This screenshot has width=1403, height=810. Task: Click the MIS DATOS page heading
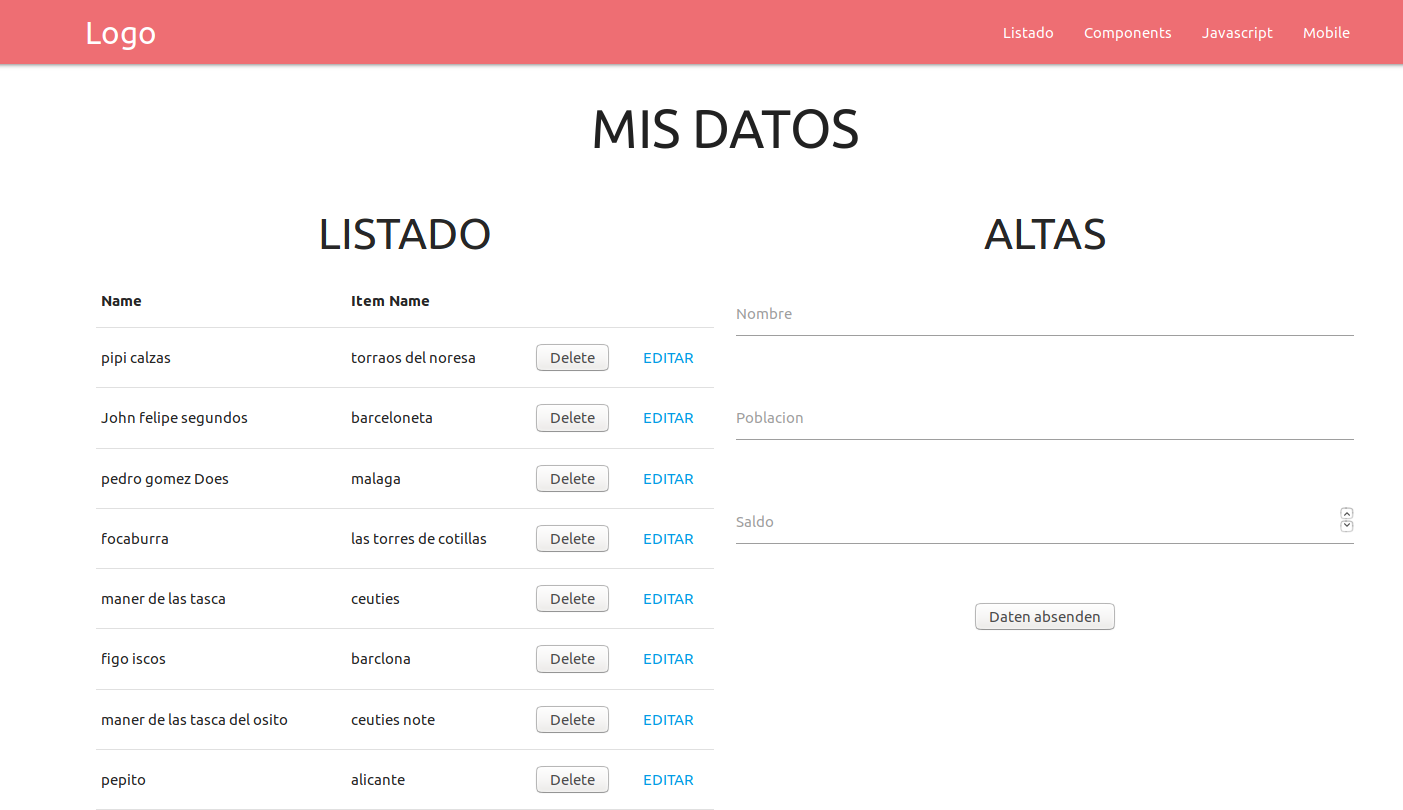(725, 130)
